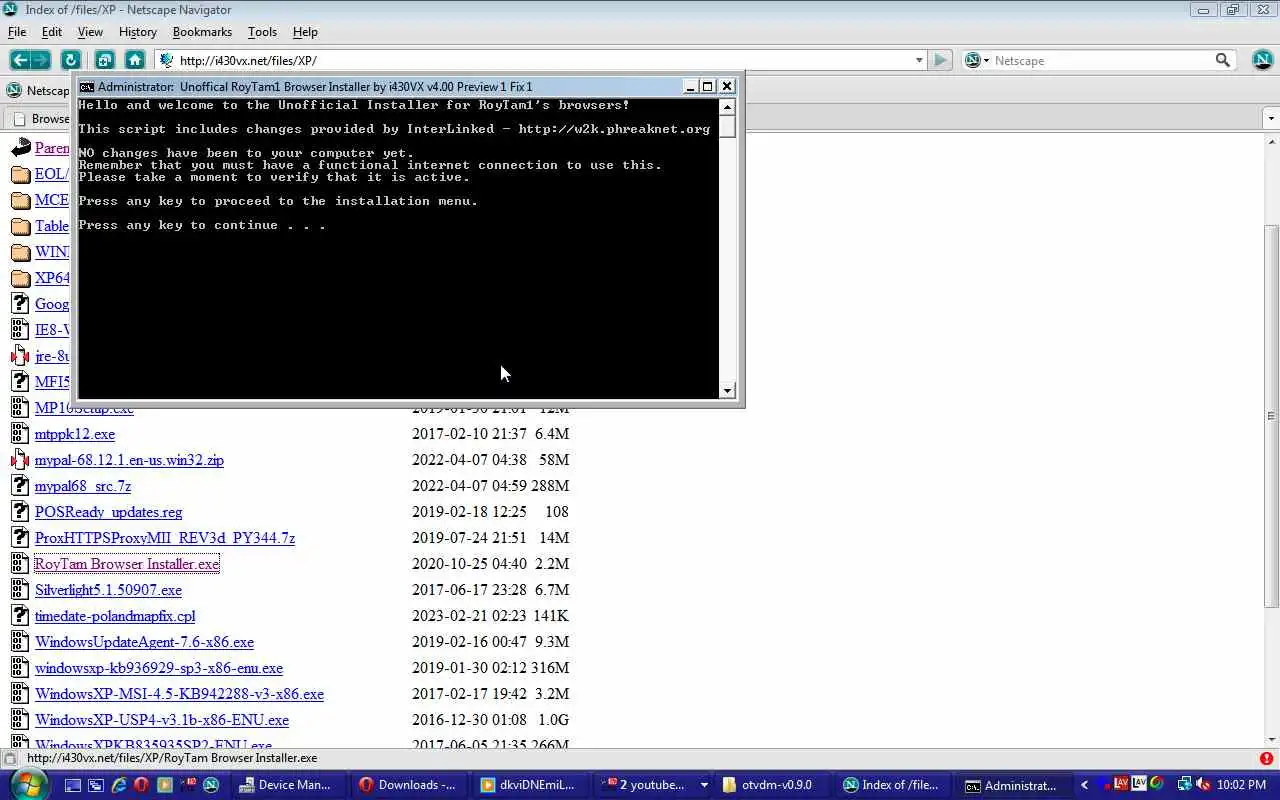Open the search engine selector dropdown
The height and width of the screenshot is (800, 1280).
click(x=976, y=60)
